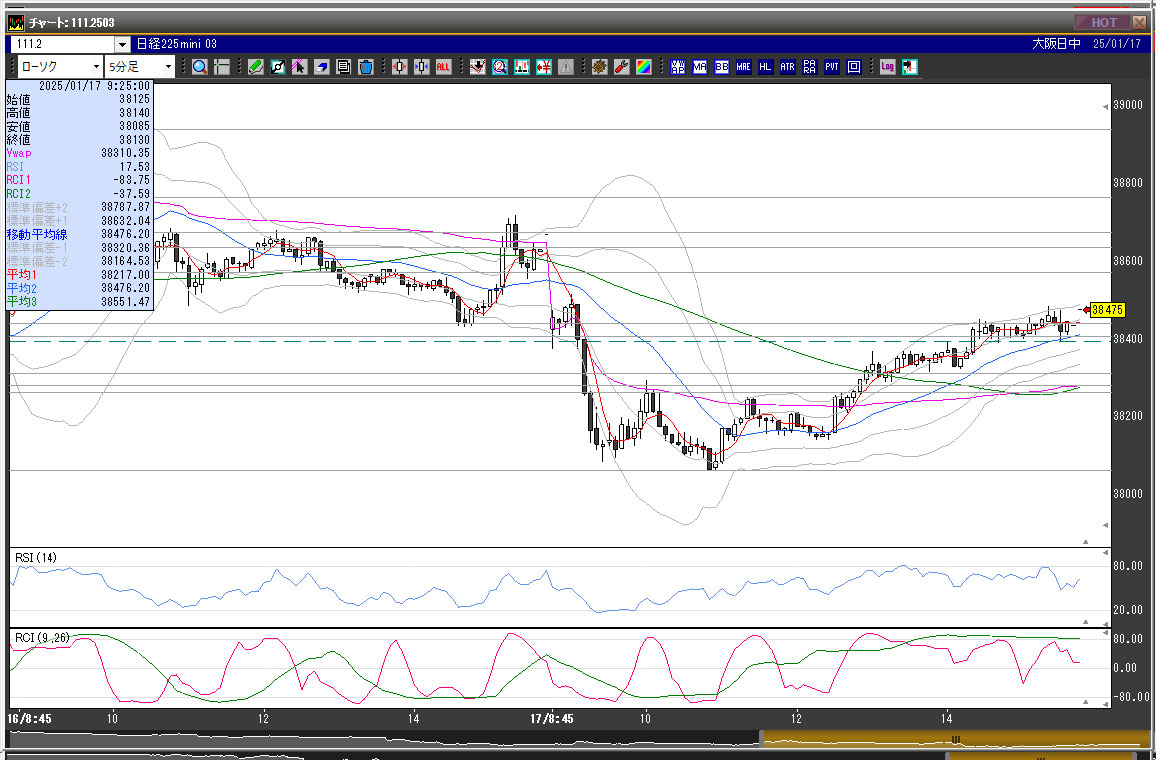Click the 平均2 legend row
1156x760 pixels.
pyautogui.click(x=78, y=288)
